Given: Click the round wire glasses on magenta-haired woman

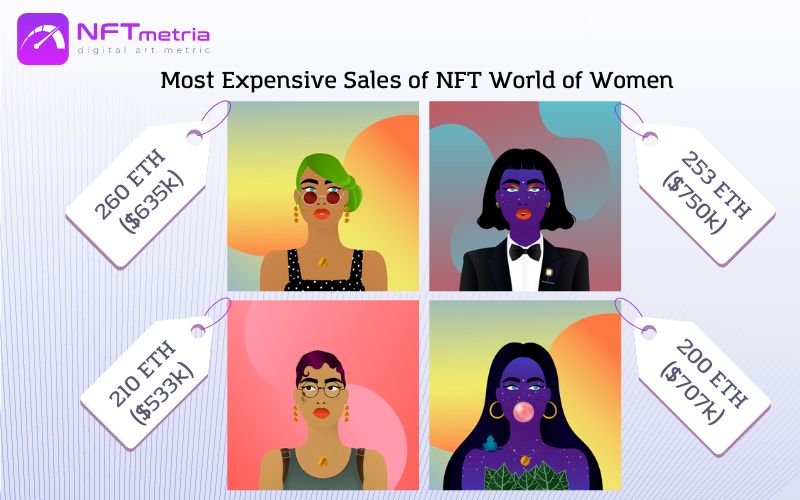Looking at the screenshot, I should pos(321,391).
